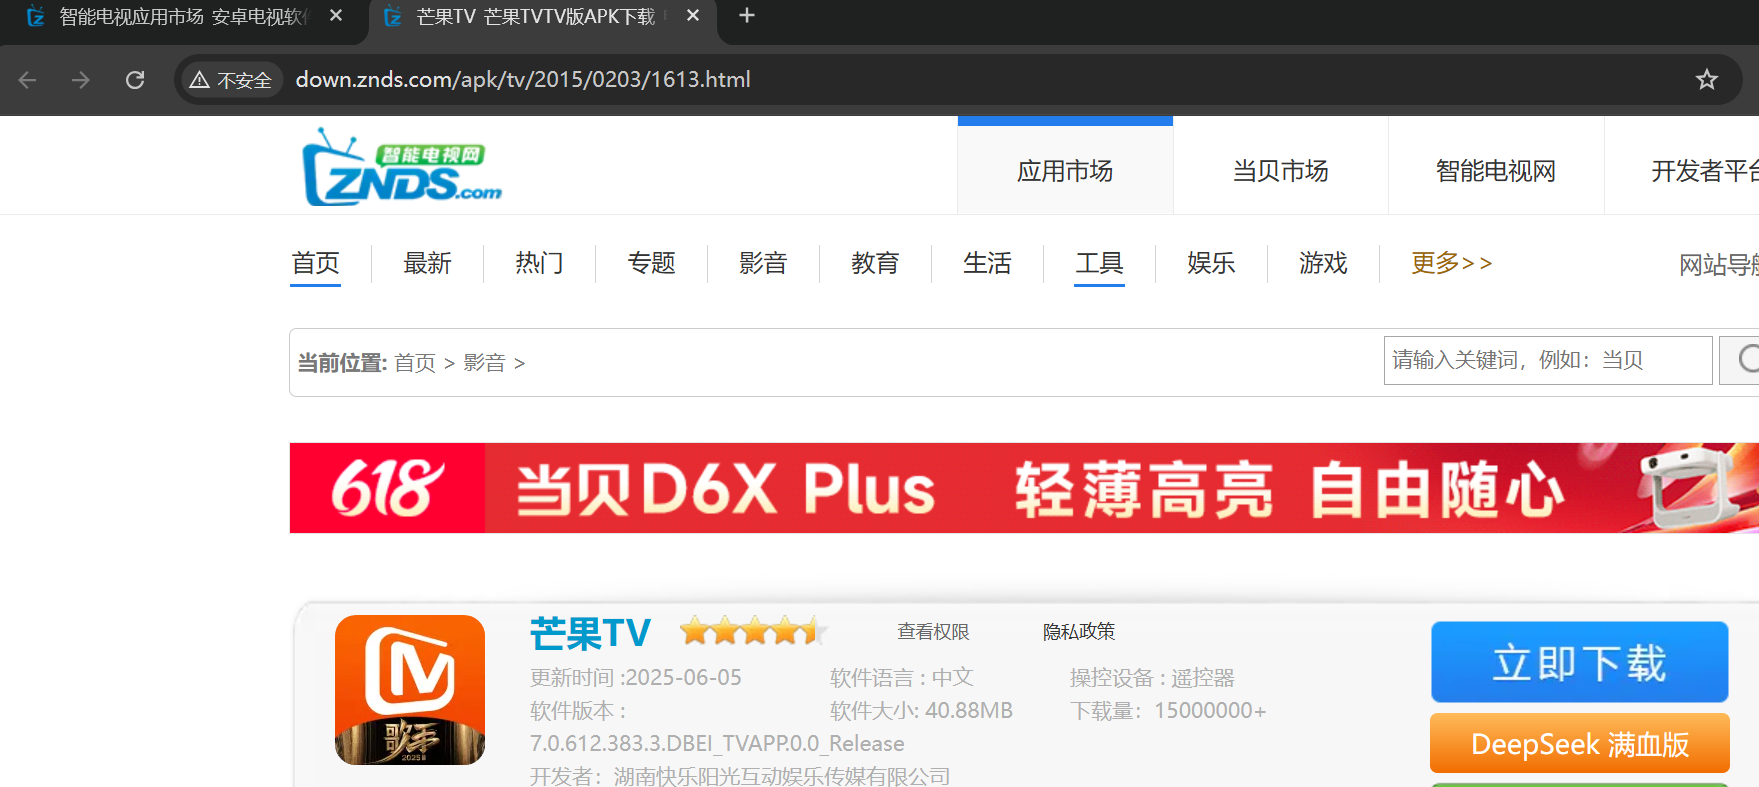Open the 娱乐 category
Image resolution: width=1759 pixels, height=787 pixels.
(1211, 263)
